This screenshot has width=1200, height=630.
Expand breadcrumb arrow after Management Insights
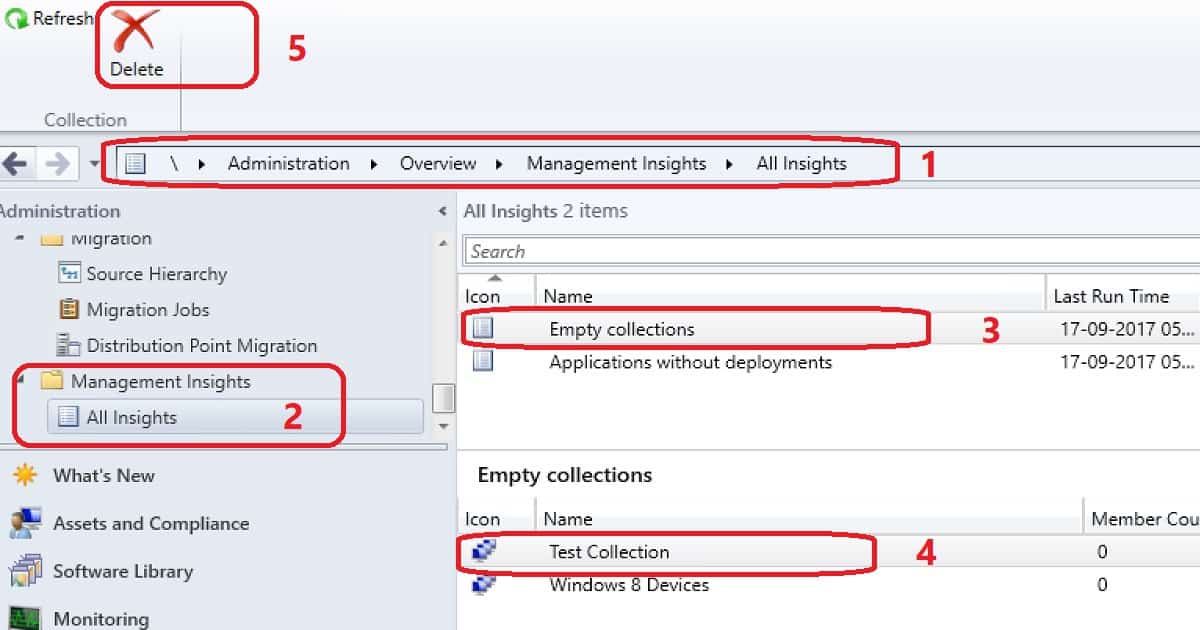[730, 164]
